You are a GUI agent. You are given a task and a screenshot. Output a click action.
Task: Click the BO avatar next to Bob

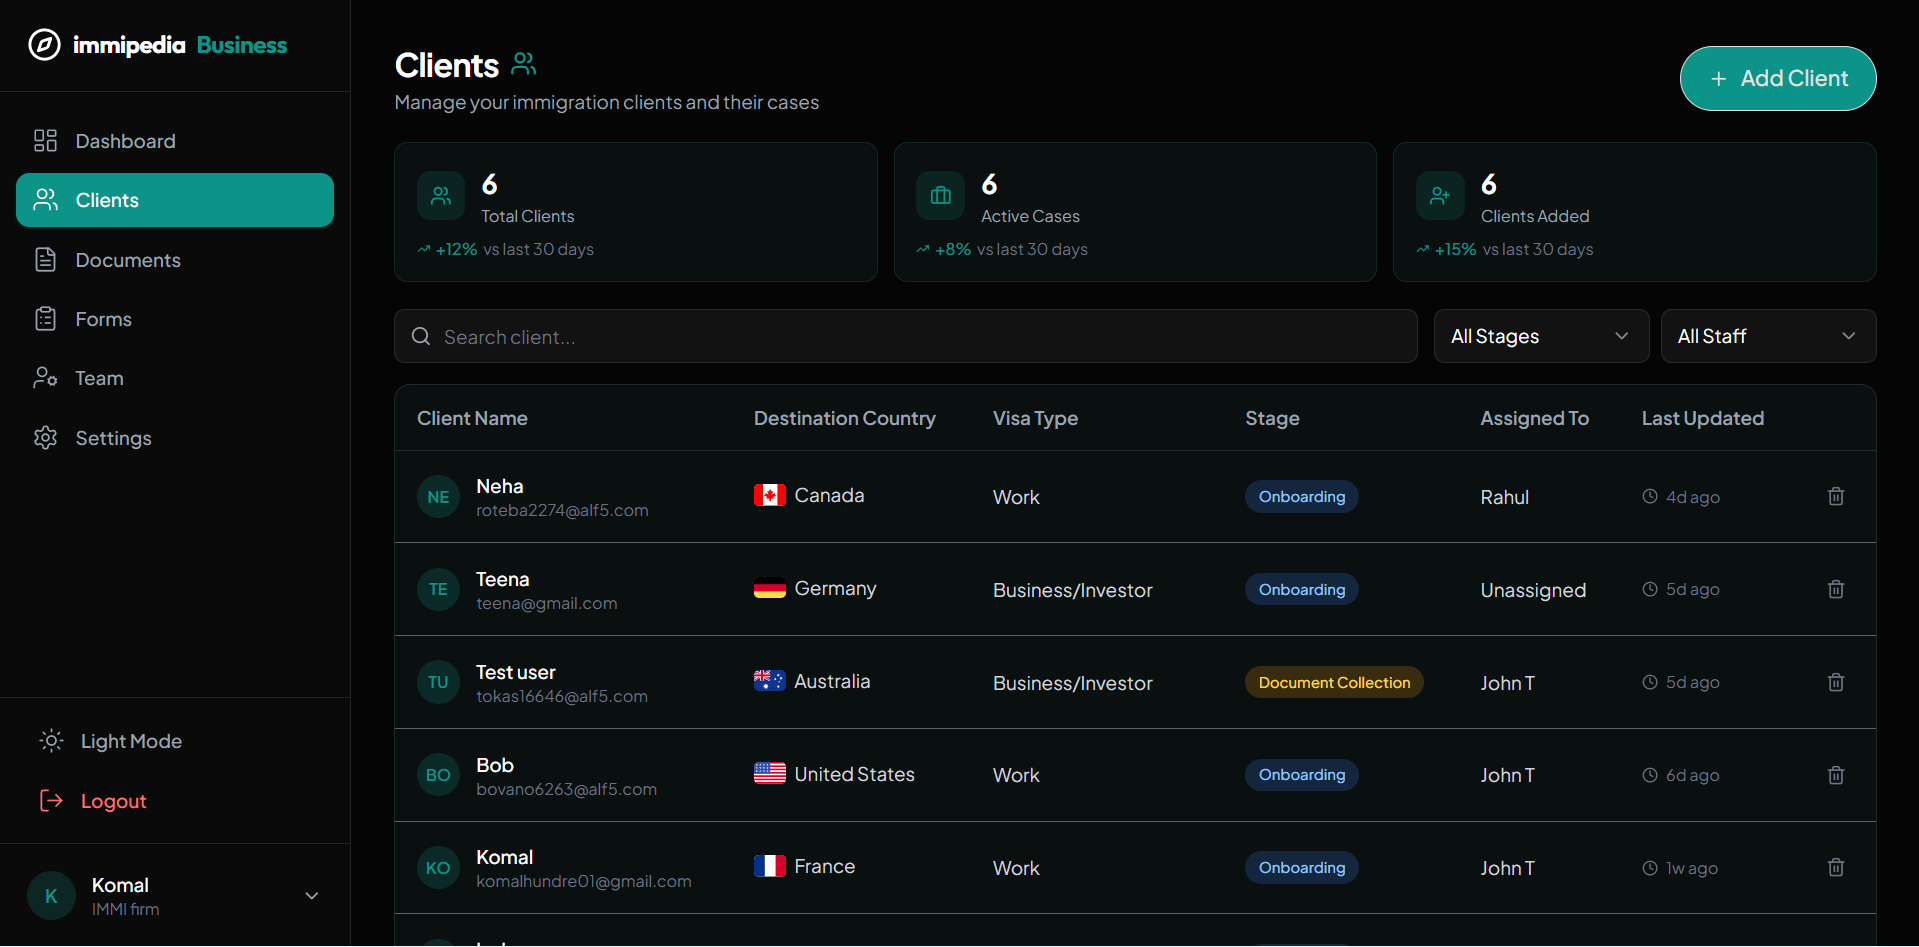438,775
